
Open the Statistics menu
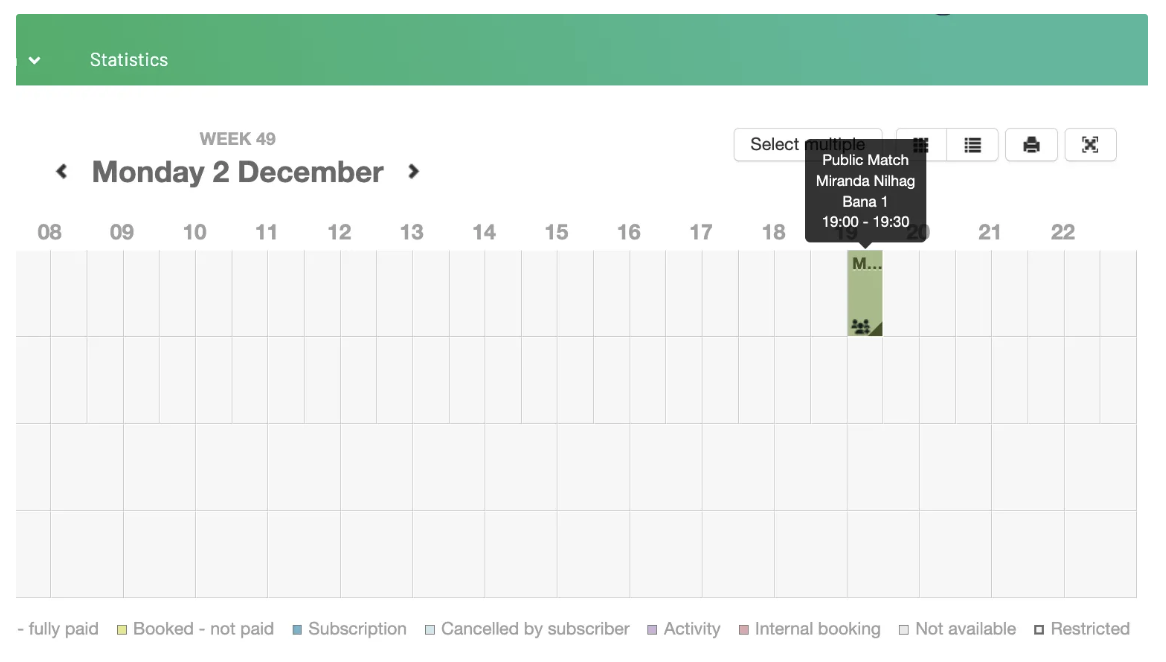pyautogui.click(x=129, y=60)
